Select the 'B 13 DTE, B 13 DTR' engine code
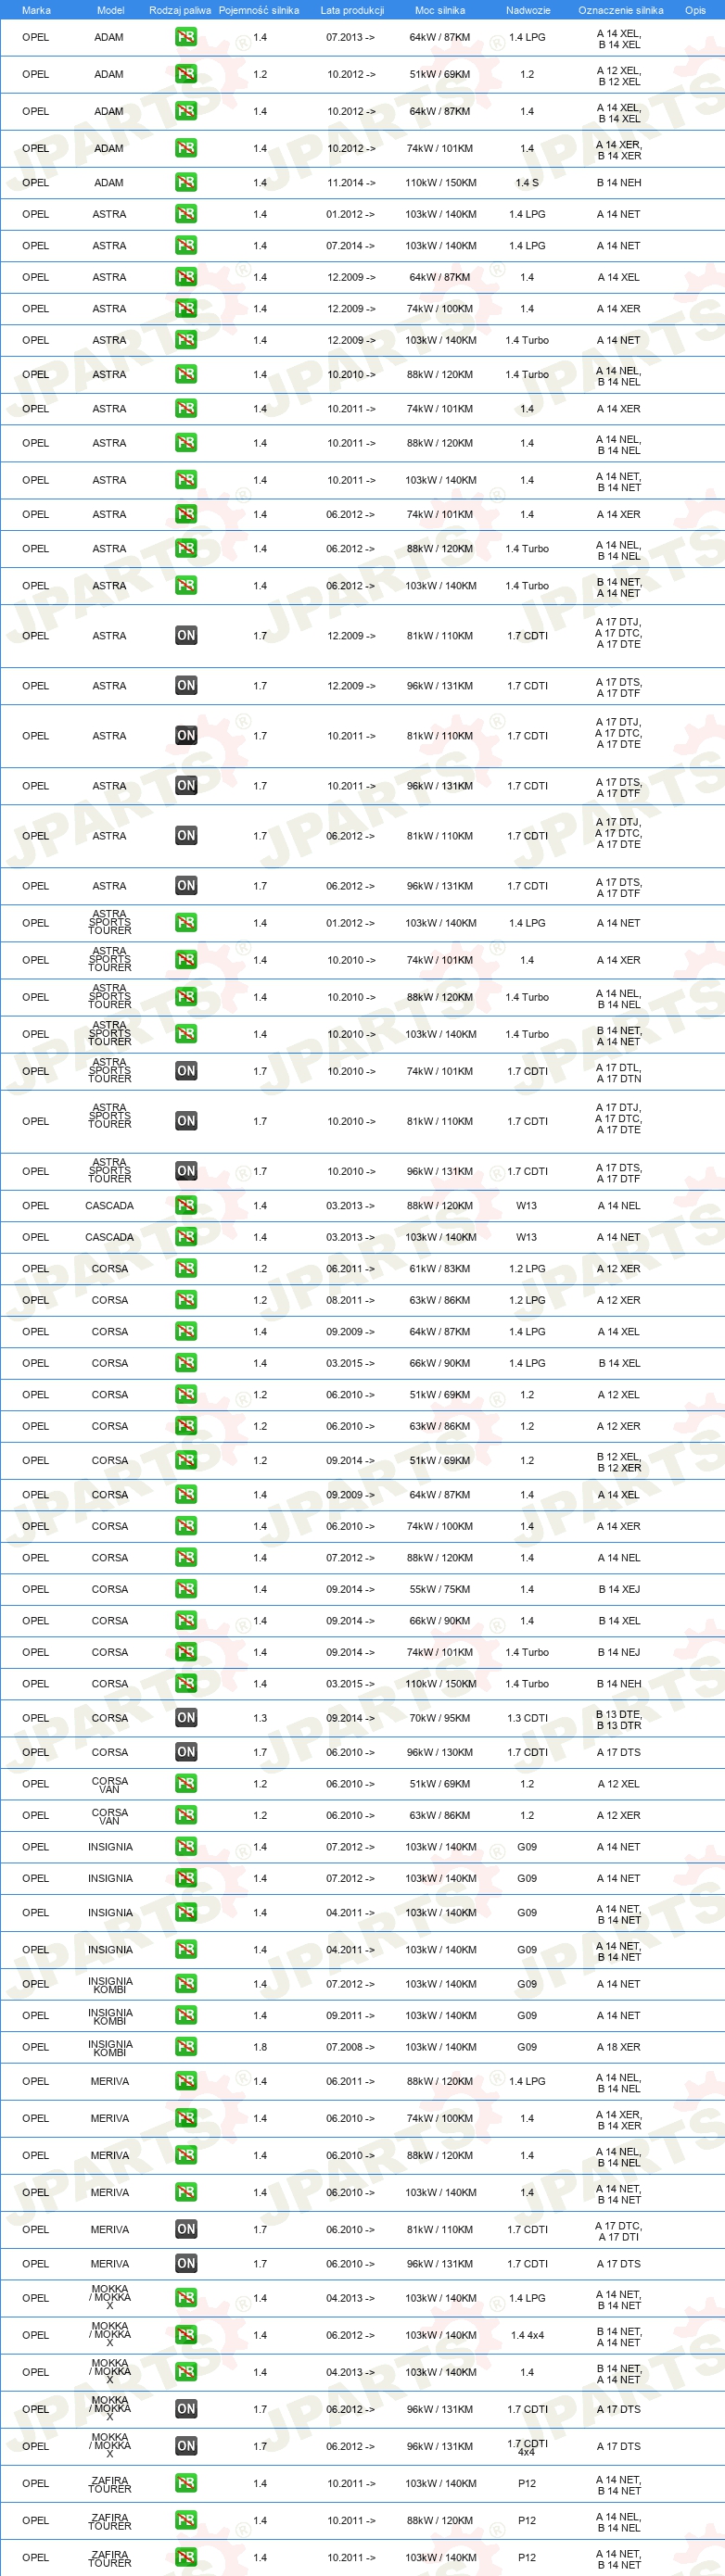Screen dimensions: 725x2576 point(619,1719)
